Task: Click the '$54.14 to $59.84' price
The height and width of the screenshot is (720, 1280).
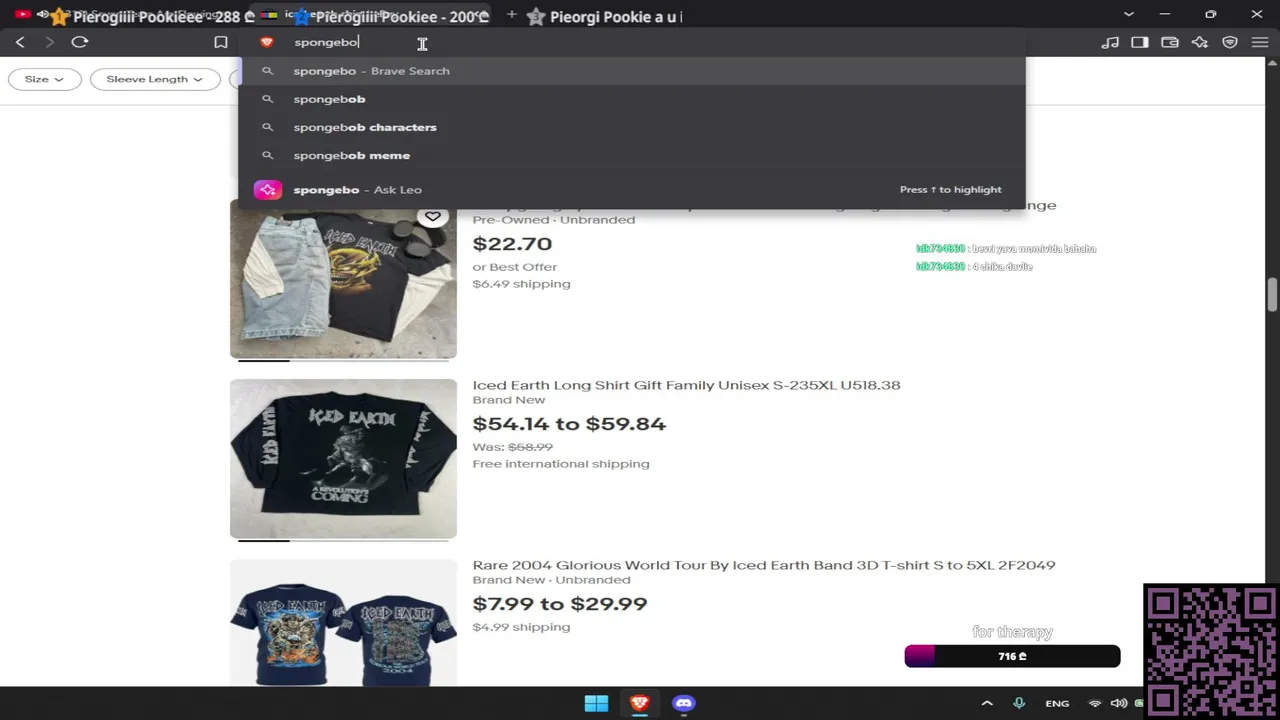Action: point(569,424)
